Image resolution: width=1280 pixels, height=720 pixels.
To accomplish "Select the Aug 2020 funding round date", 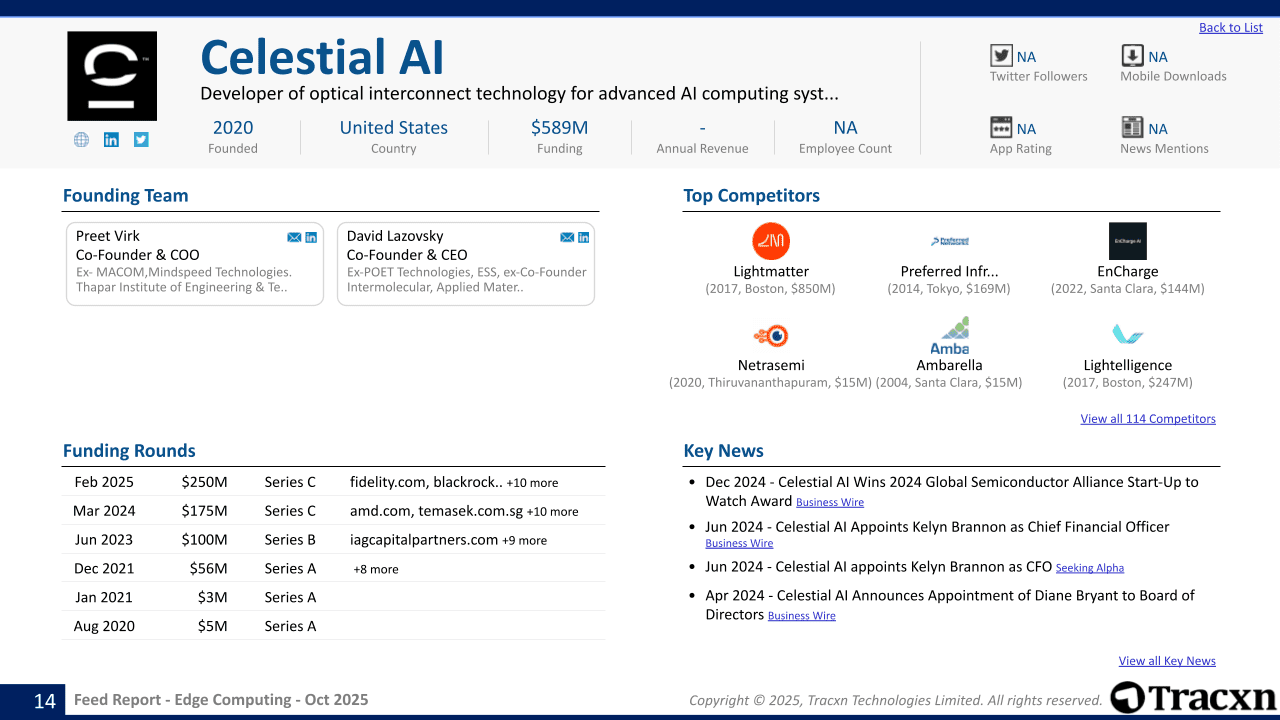I will [x=104, y=627].
